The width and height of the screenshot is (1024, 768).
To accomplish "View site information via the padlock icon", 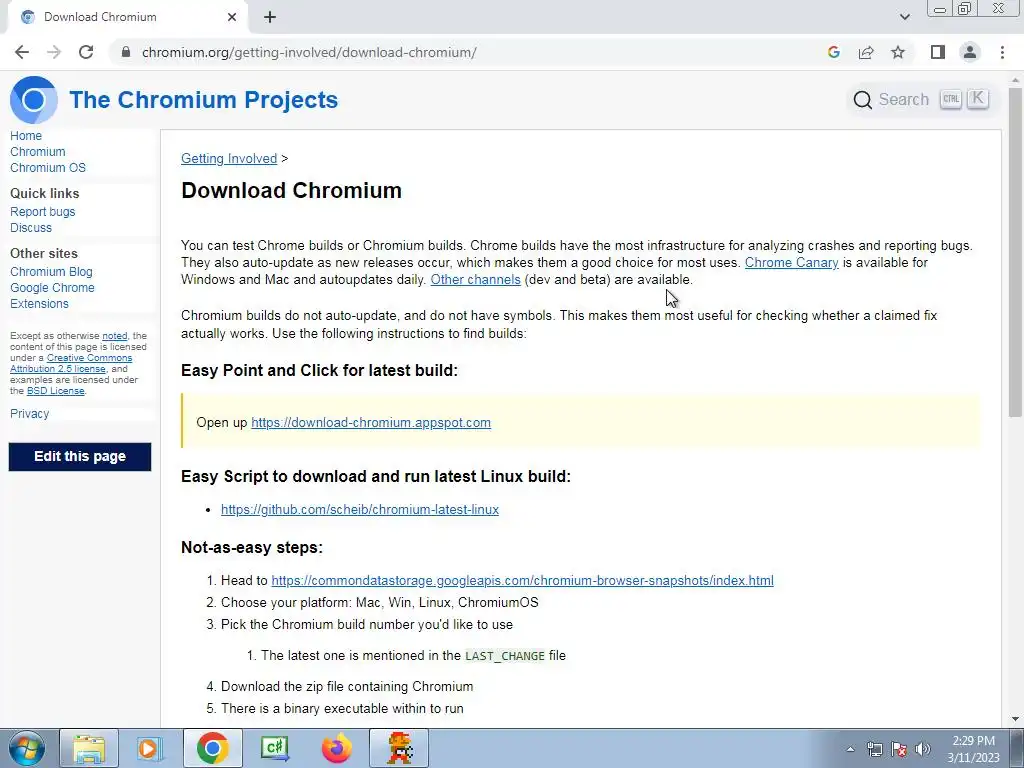I will (x=126, y=52).
